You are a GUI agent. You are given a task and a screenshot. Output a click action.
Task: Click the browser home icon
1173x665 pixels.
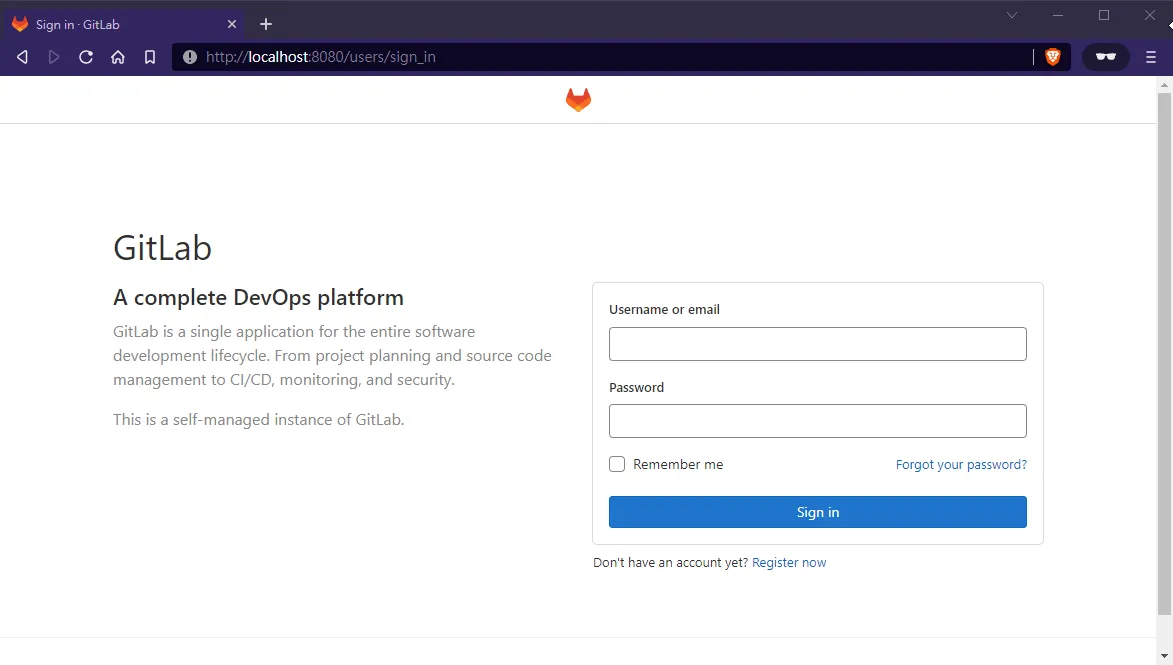(118, 57)
